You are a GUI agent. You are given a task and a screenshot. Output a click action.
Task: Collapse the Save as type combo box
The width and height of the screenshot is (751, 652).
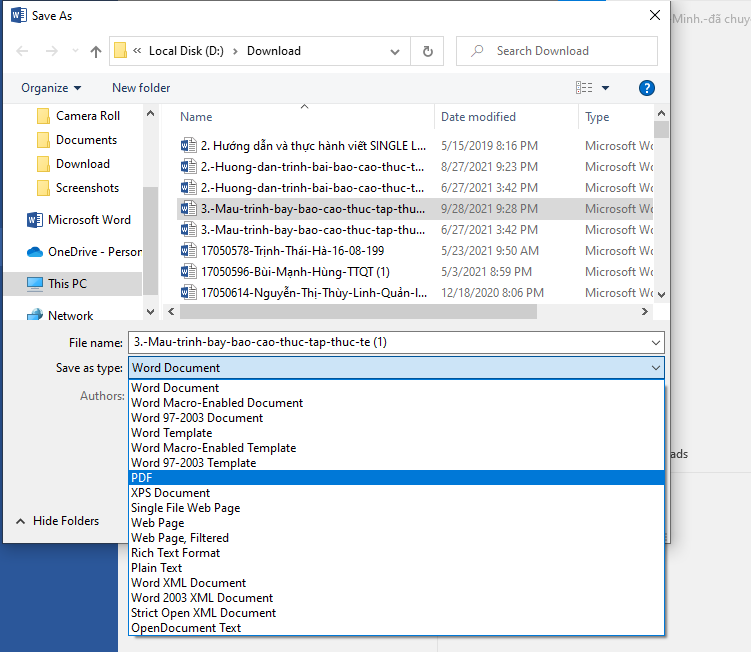tap(656, 368)
